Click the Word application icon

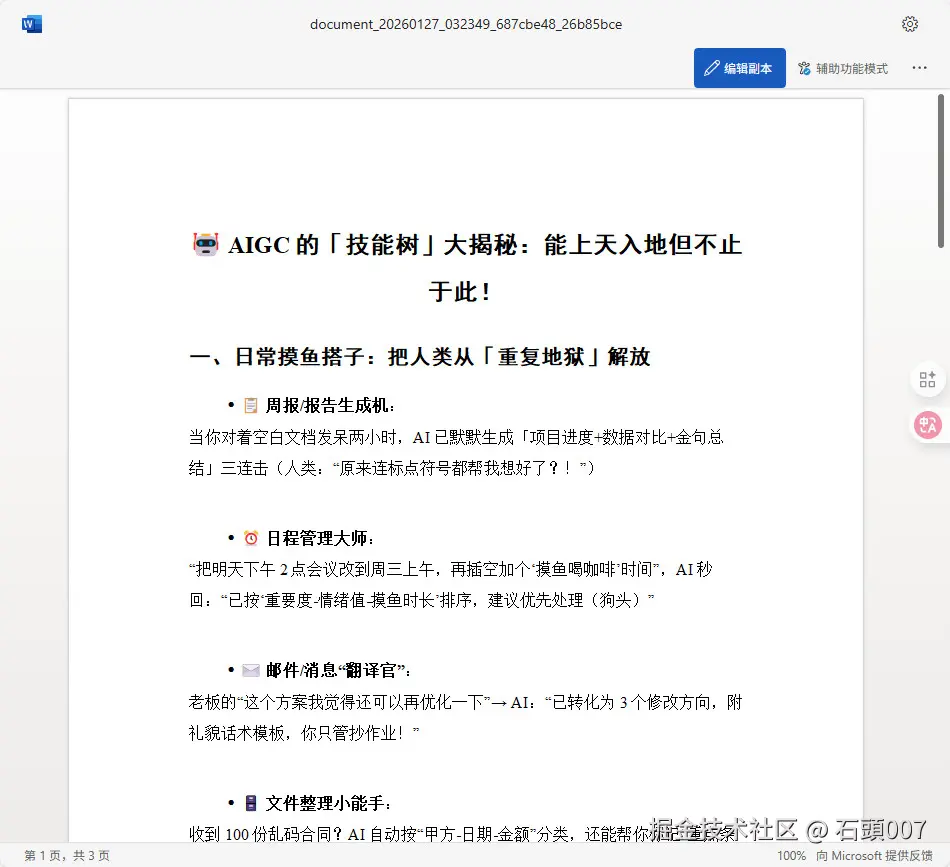pos(31,24)
